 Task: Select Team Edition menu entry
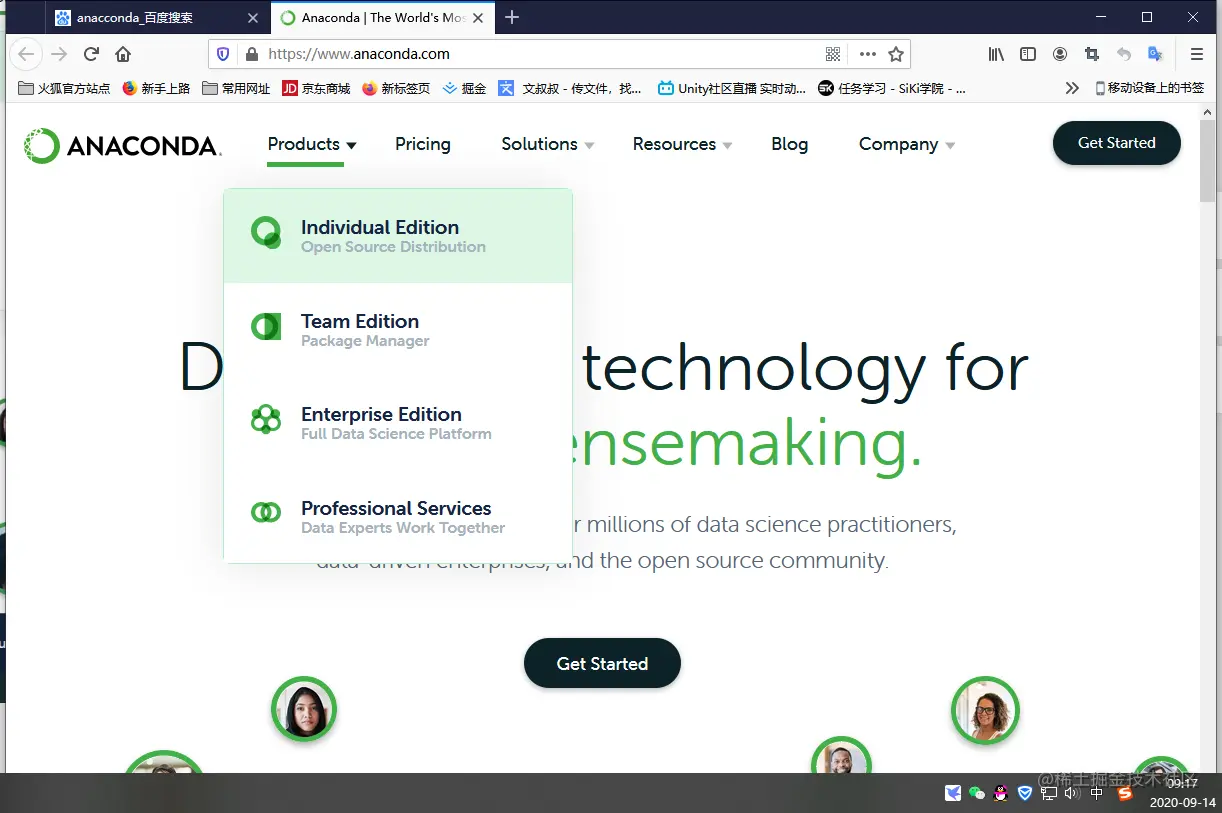(x=398, y=330)
